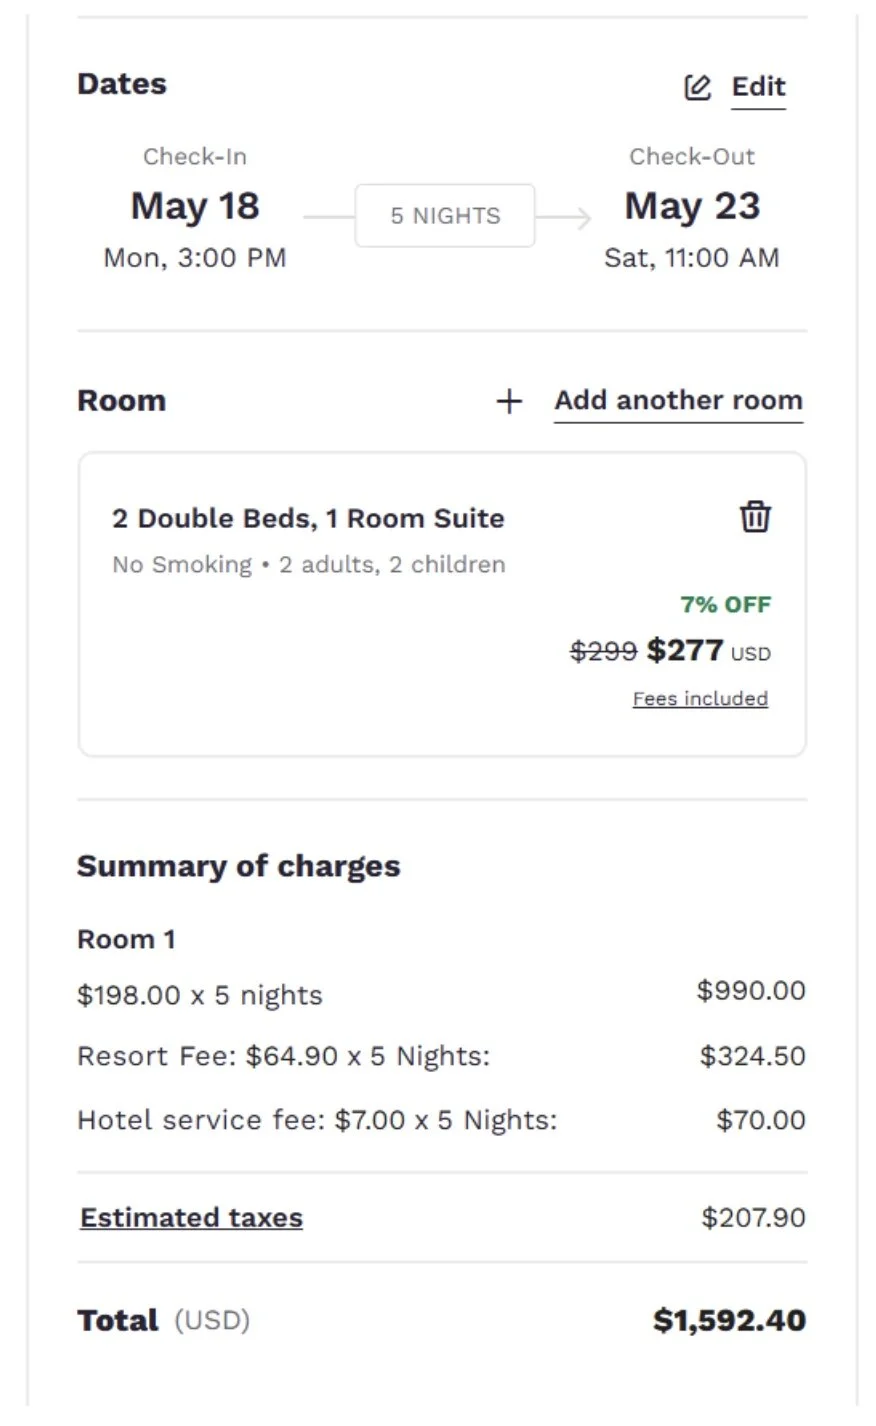This screenshot has height=1426, width=876.
Task: Click the Resort Fee line item
Action: (283, 1056)
